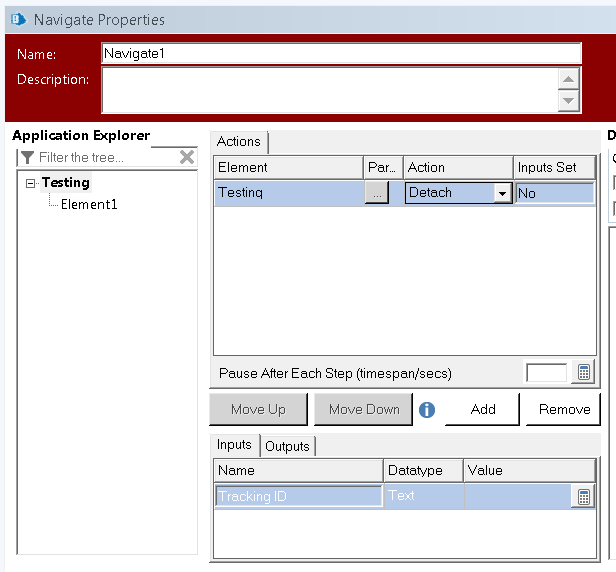Select Element1 in the Application Explorer tree
Image resolution: width=616 pixels, height=572 pixels.
(89, 204)
